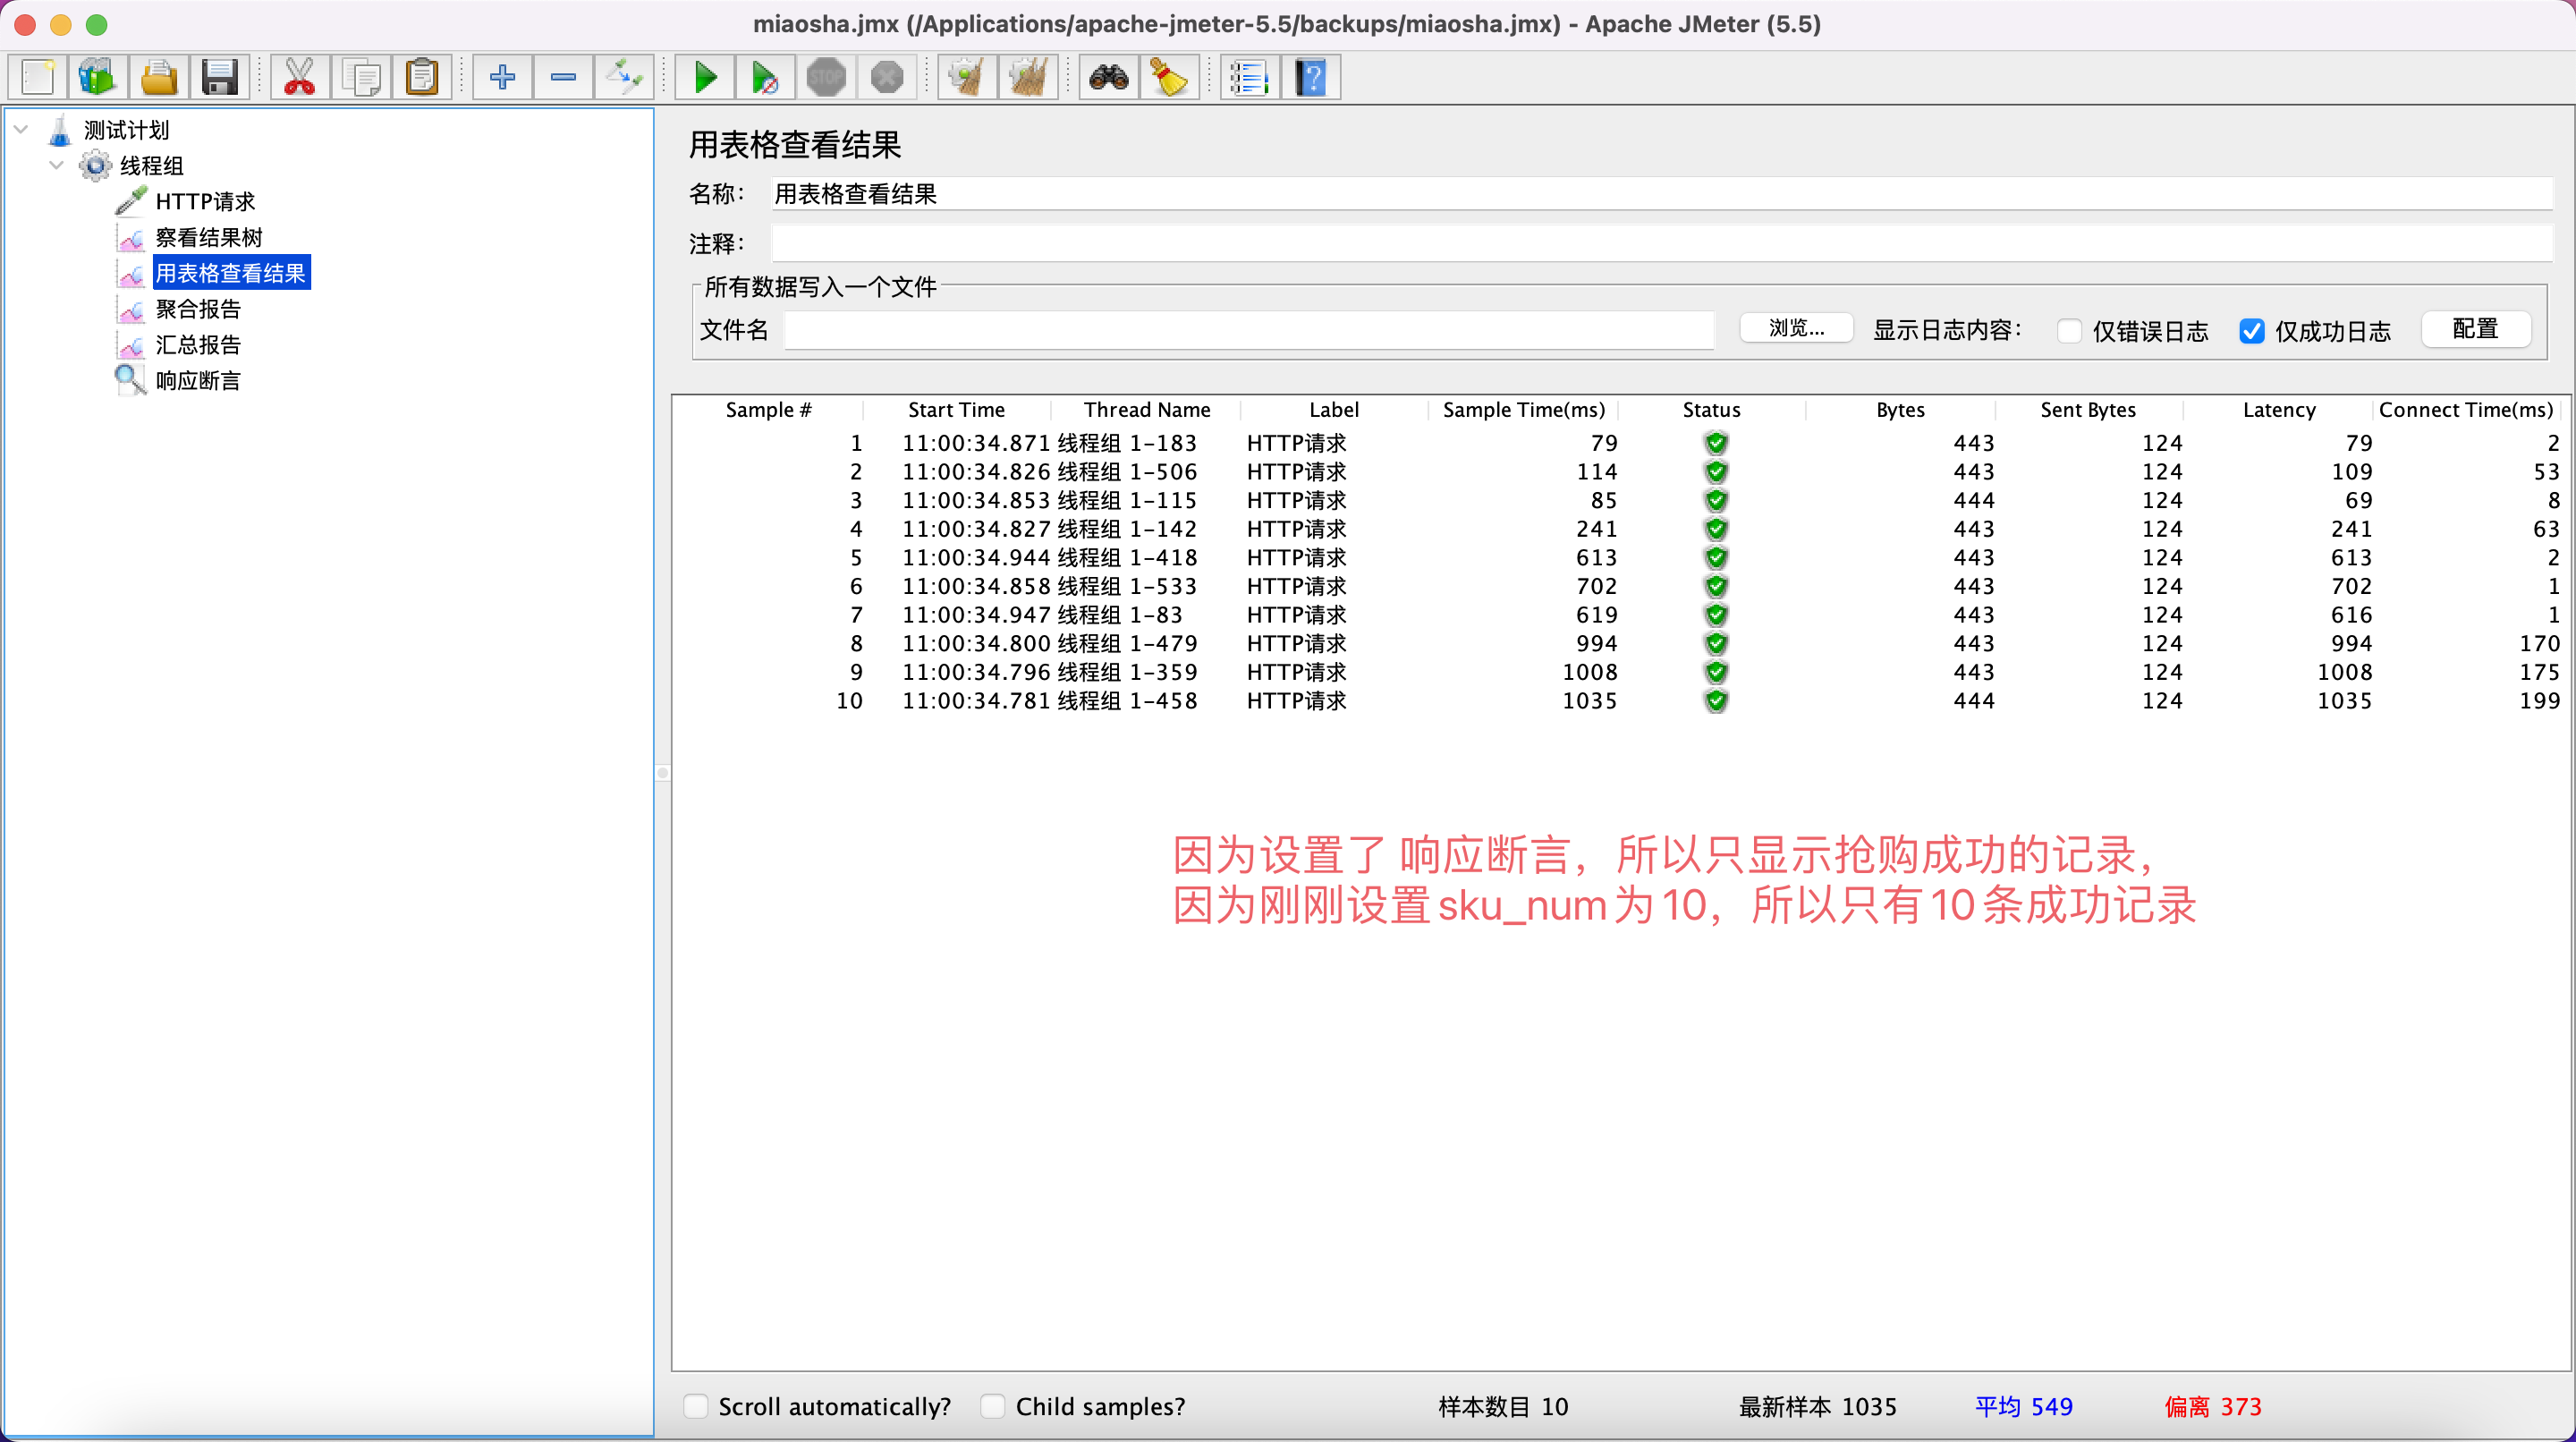This screenshot has height=1442, width=2576.
Task: Sort by Sample # column header
Action: [x=768, y=410]
